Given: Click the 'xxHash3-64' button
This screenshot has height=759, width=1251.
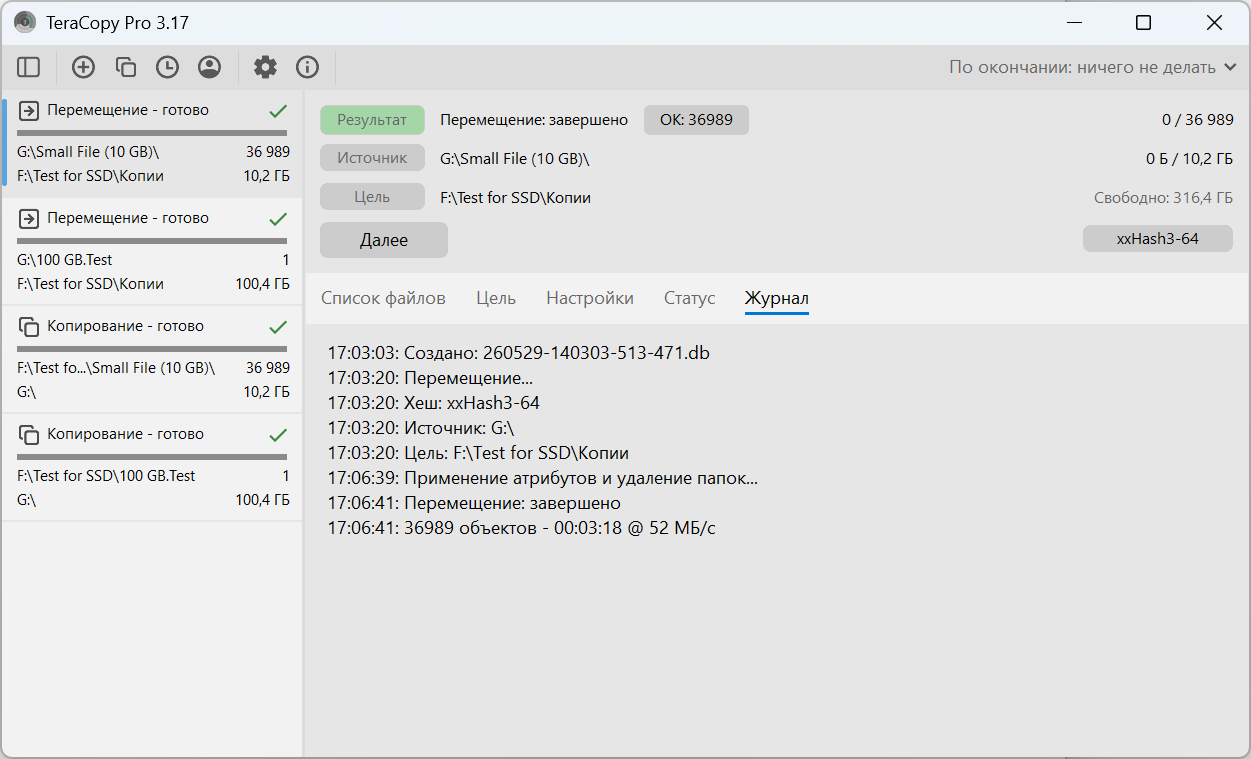Looking at the screenshot, I should click(1158, 239).
